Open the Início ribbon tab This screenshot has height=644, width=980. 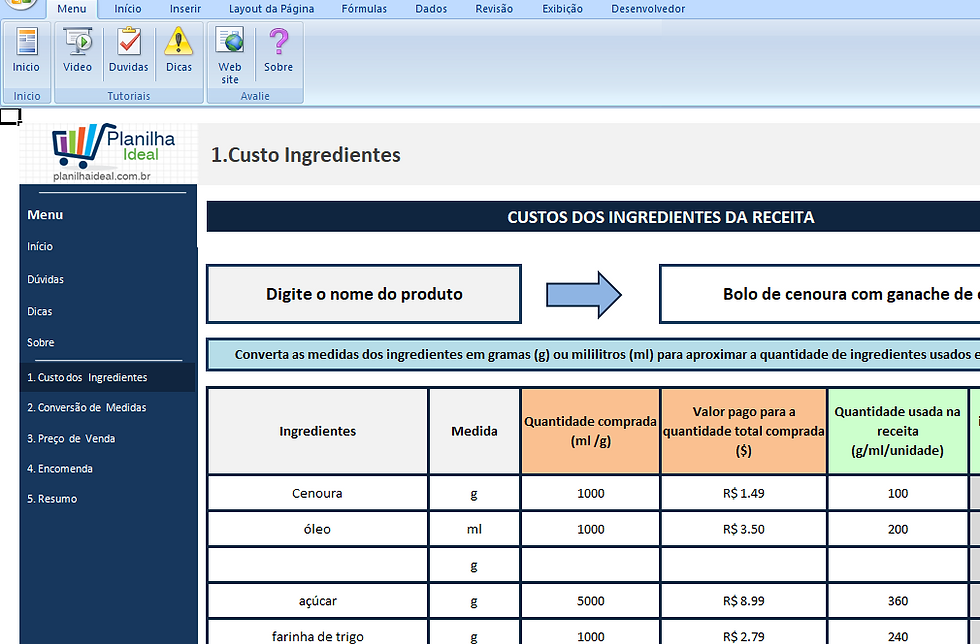[x=128, y=9]
